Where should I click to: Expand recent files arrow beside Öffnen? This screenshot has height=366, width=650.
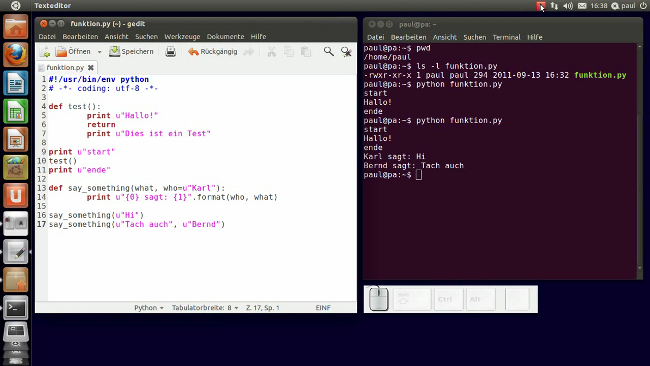pyautogui.click(x=99, y=52)
